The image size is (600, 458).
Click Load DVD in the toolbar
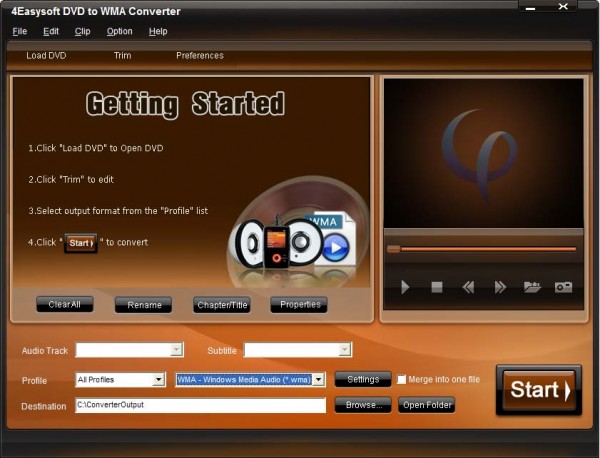pos(46,55)
